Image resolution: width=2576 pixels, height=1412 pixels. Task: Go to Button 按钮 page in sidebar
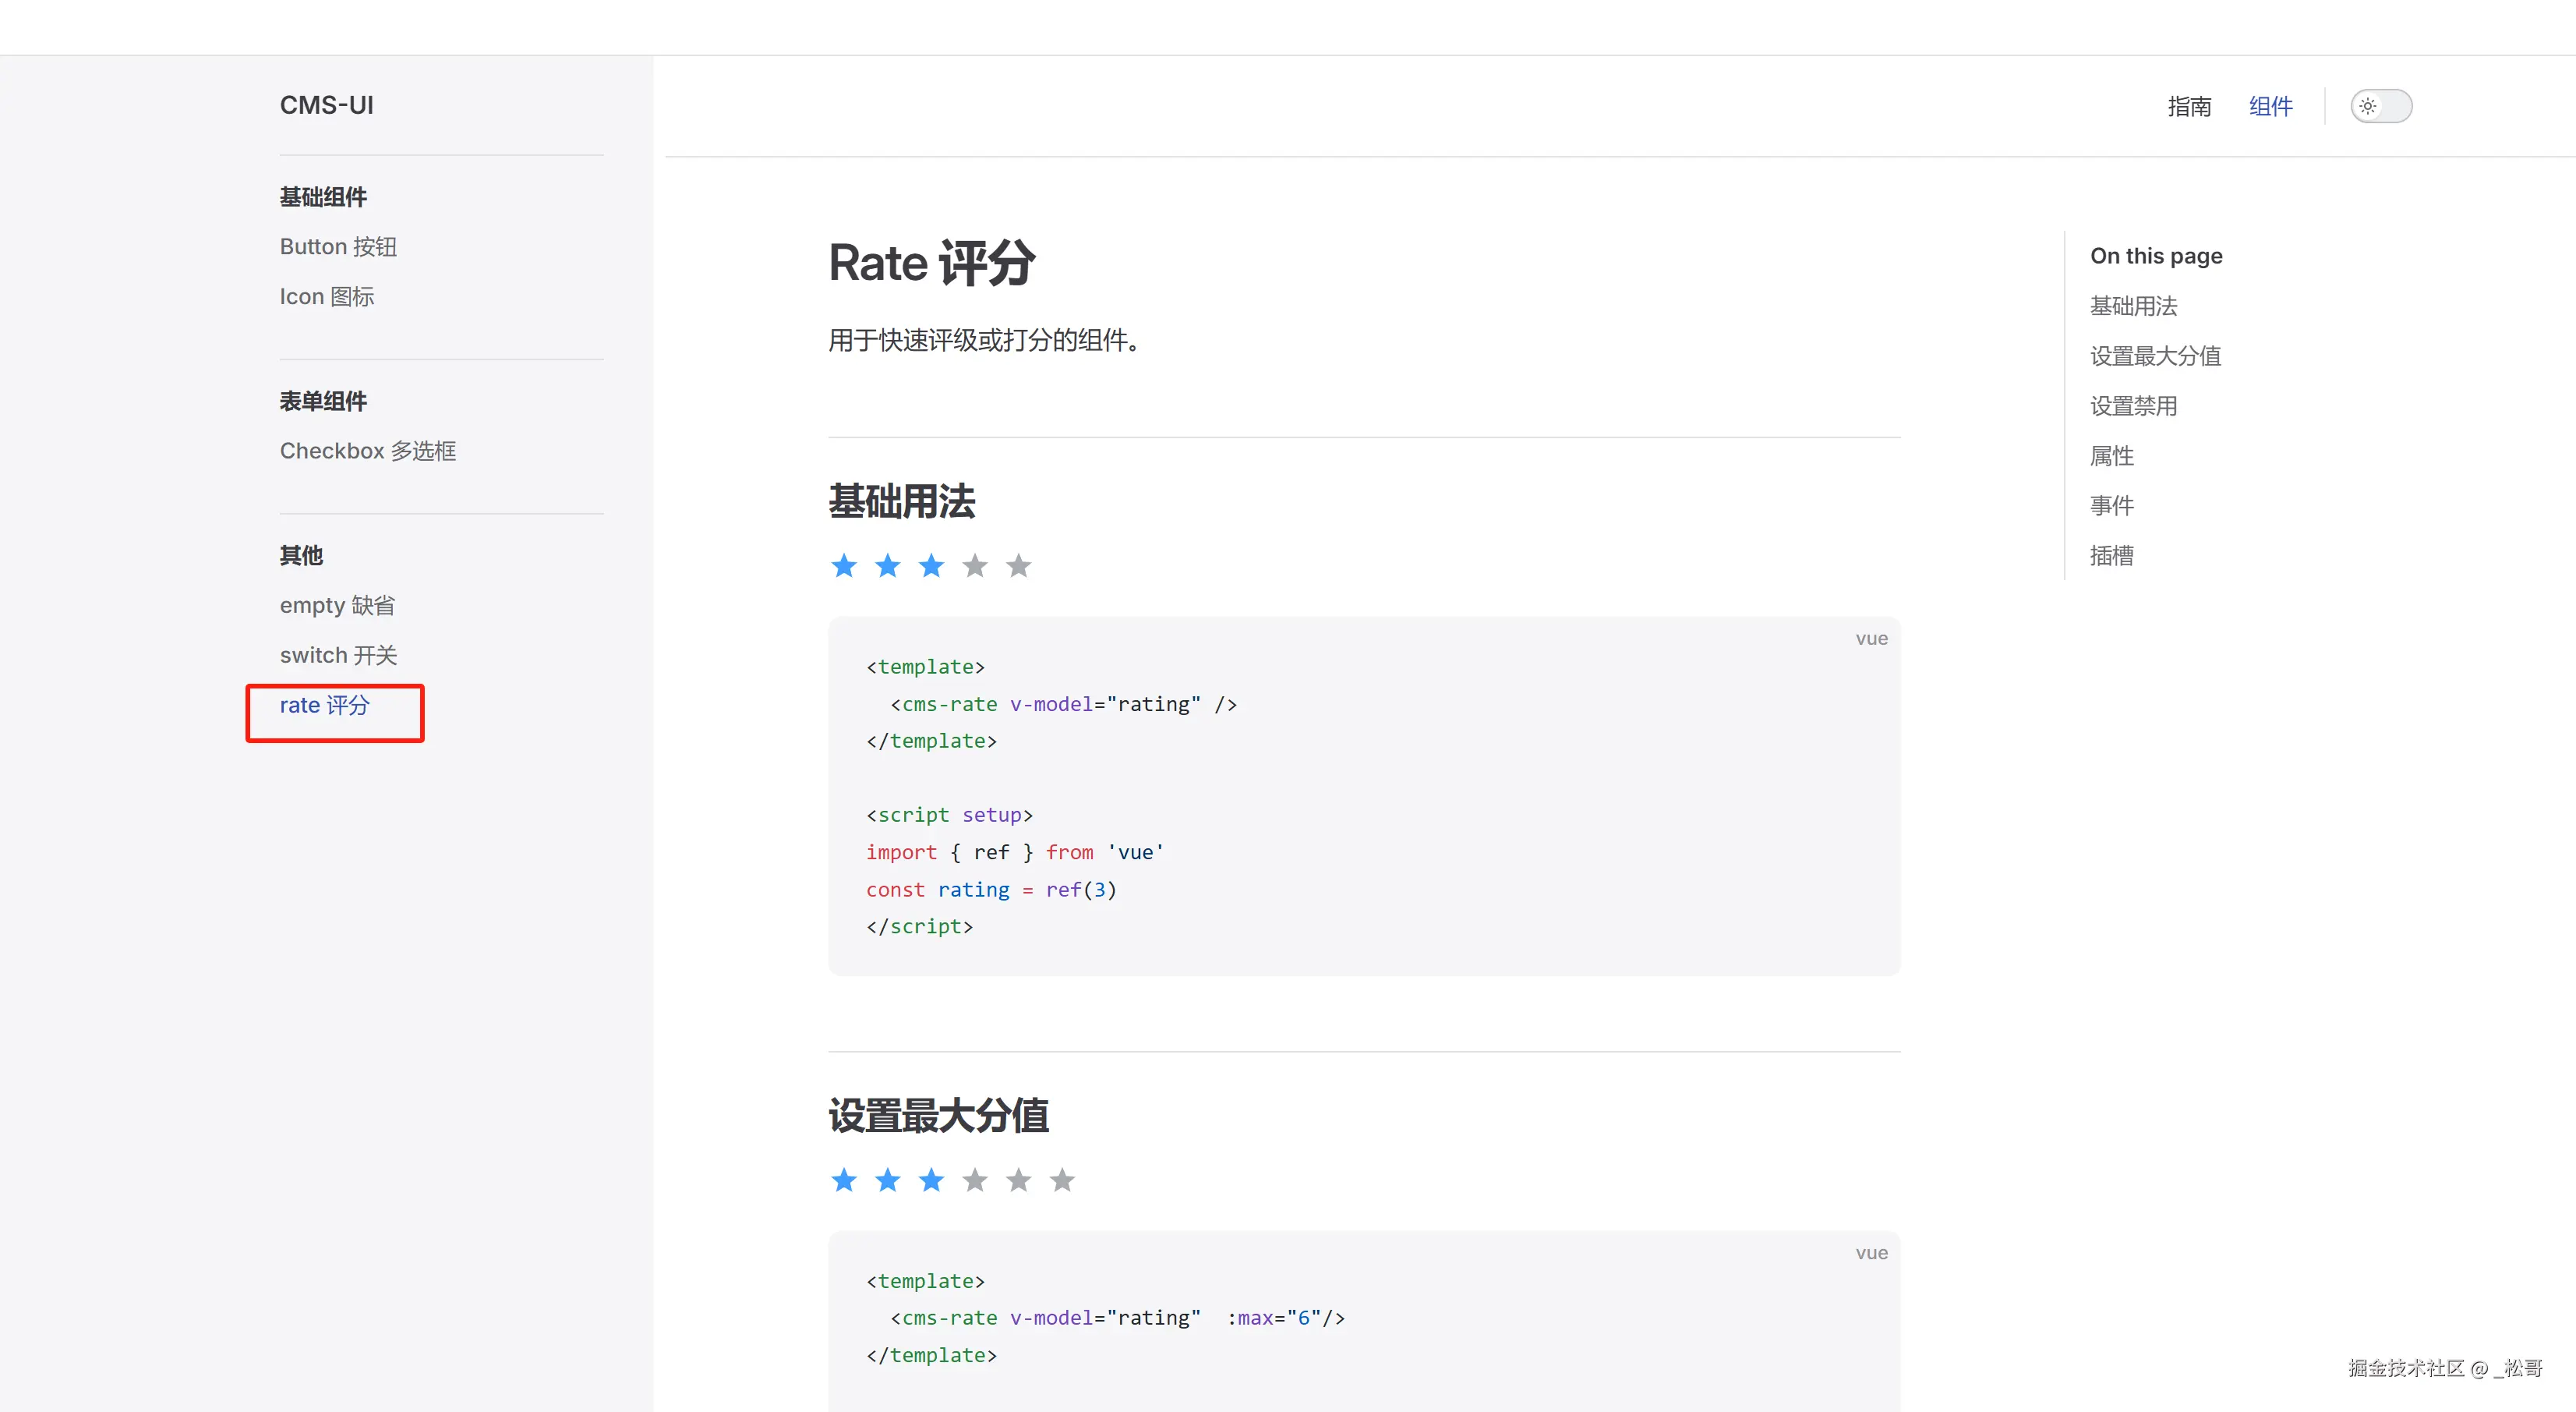click(x=338, y=247)
